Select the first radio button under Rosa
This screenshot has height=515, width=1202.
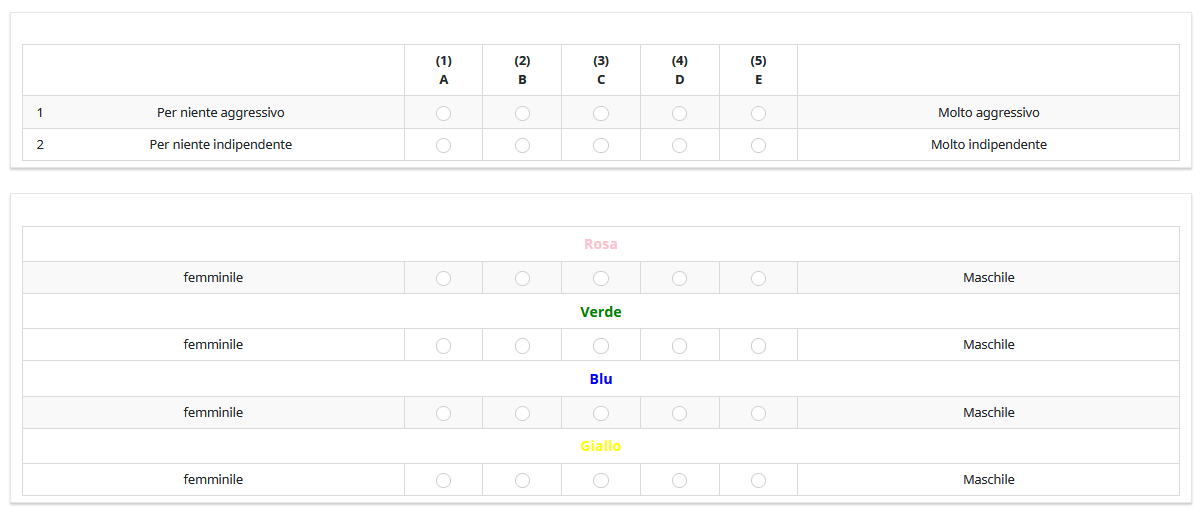444,278
